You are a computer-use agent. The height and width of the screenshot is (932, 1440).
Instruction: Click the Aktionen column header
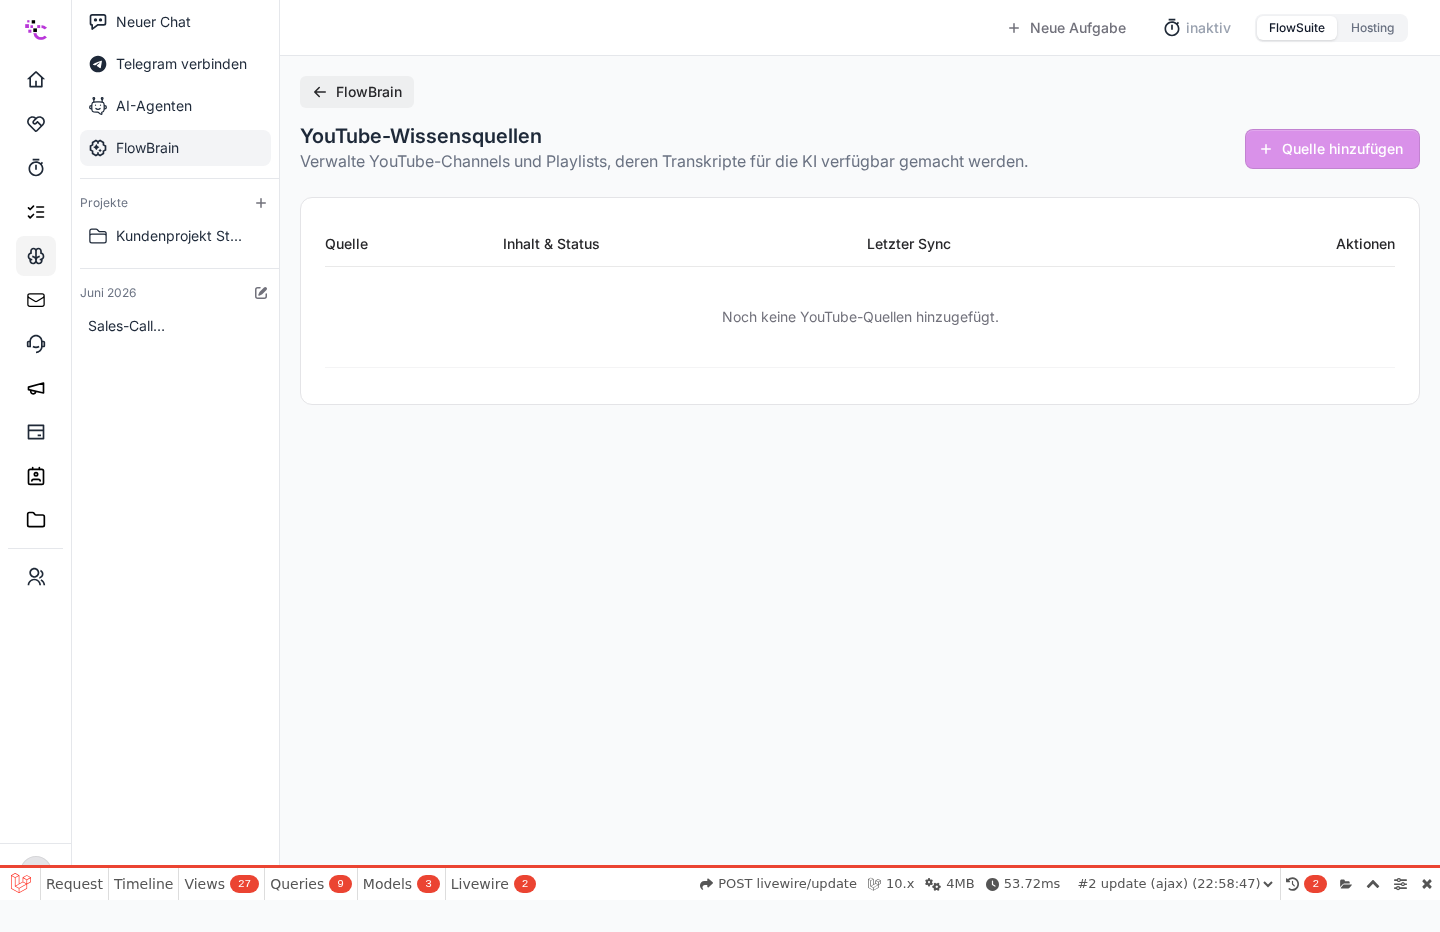tap(1365, 244)
